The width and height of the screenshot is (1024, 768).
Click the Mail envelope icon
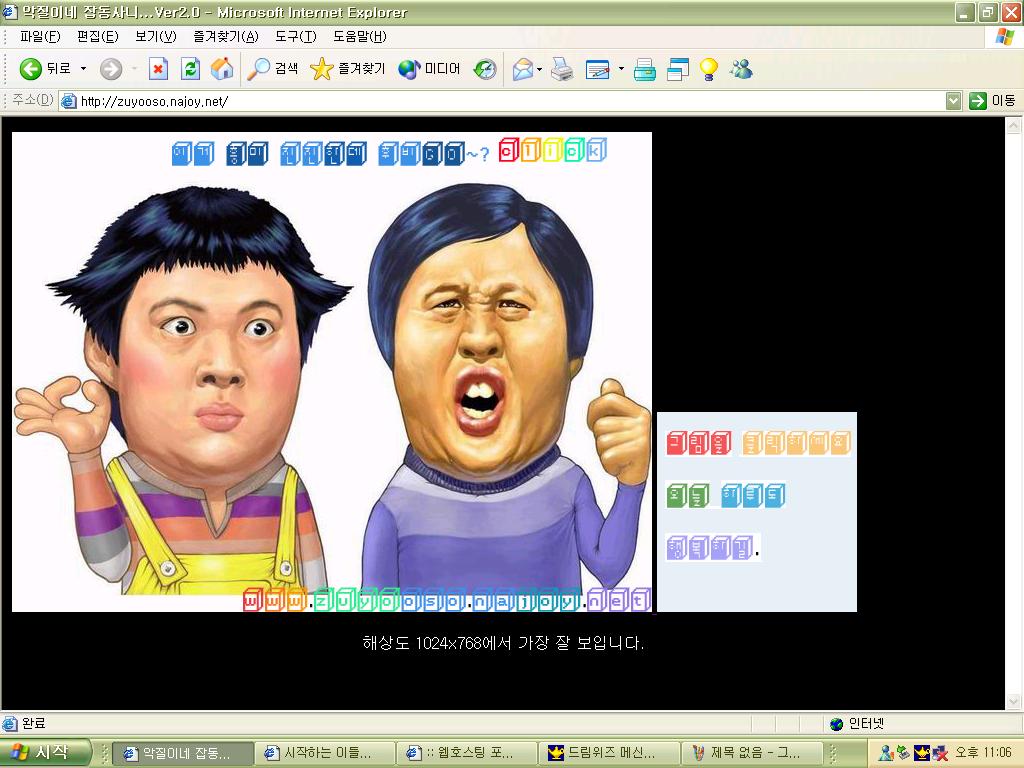tap(522, 69)
